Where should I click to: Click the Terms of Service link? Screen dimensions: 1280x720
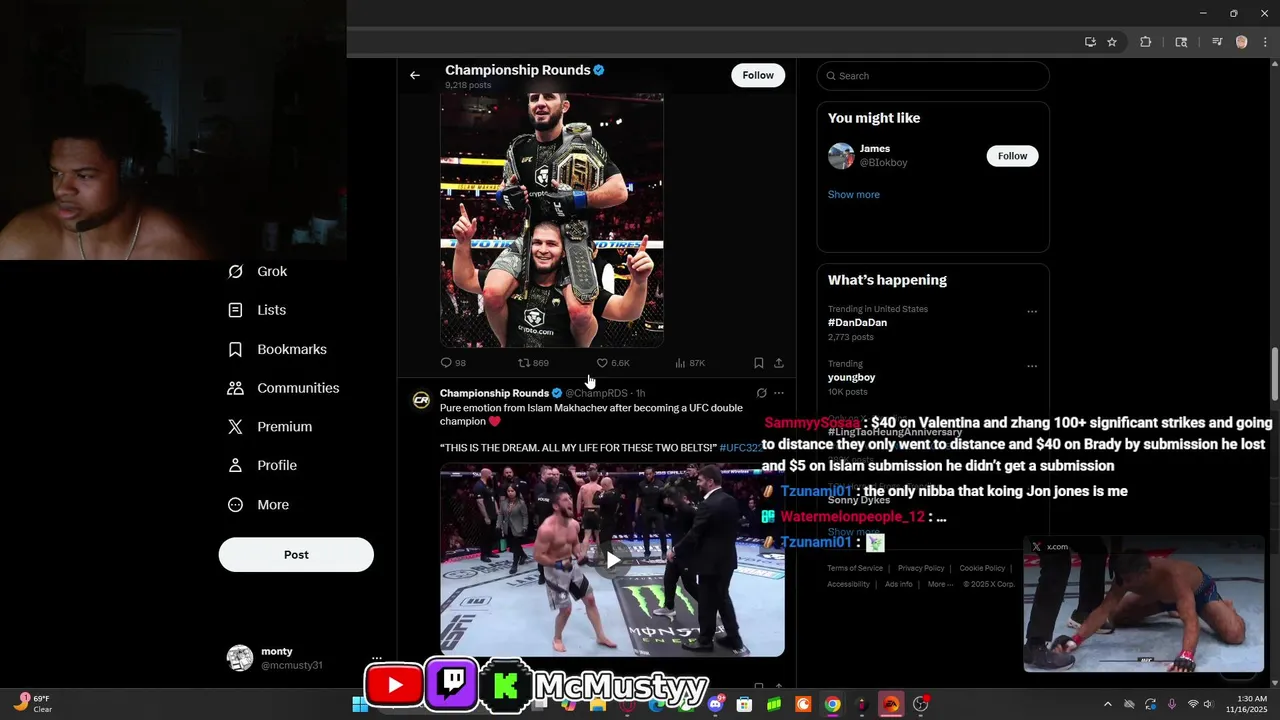[x=855, y=568]
